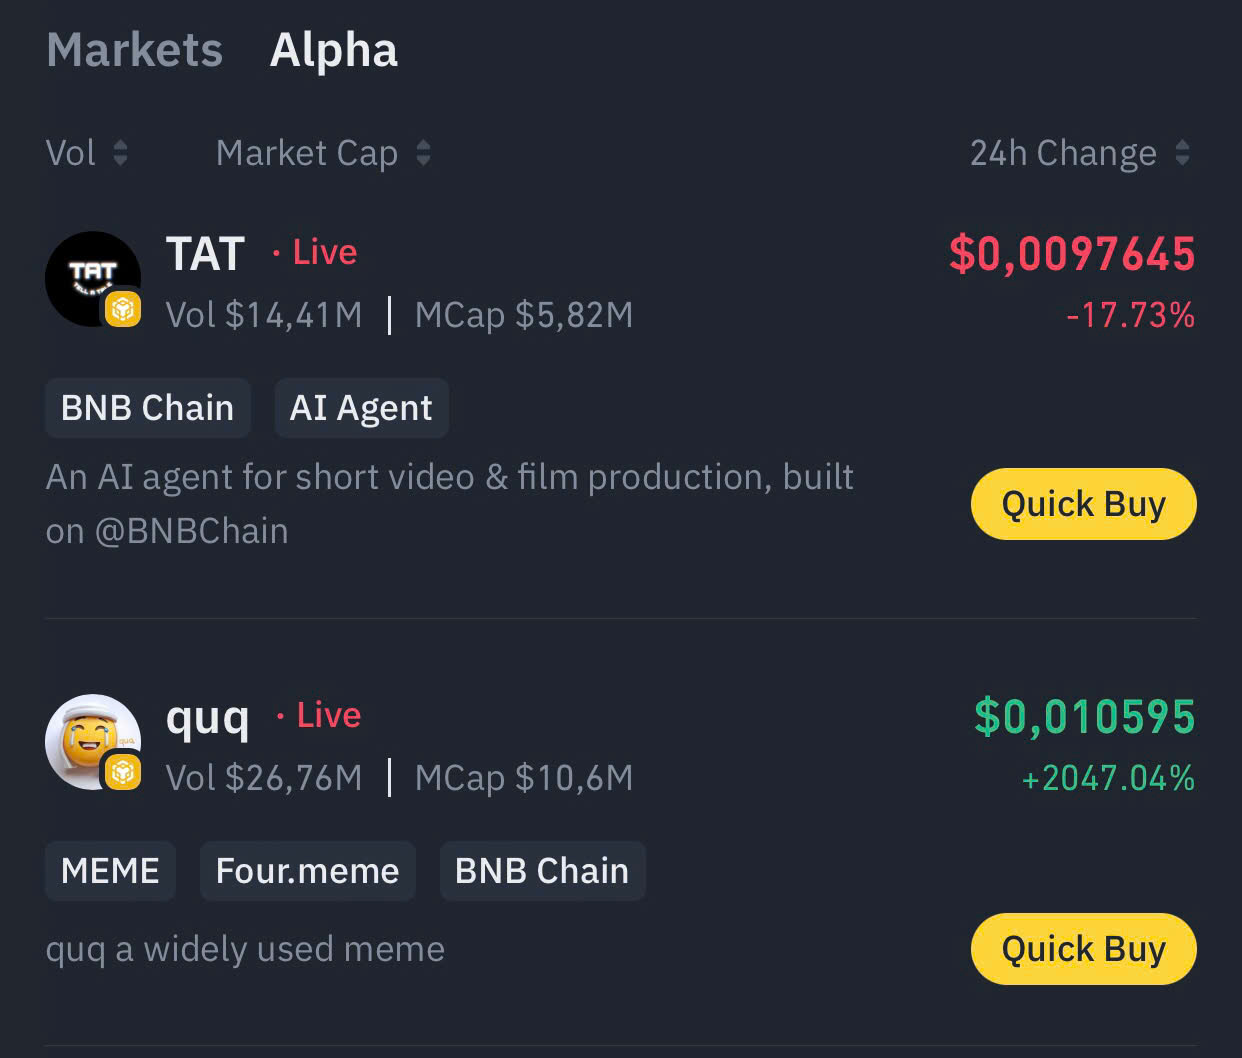Open TAT price $0,0097645
Viewport: 1242px width, 1058px height.
(1071, 254)
